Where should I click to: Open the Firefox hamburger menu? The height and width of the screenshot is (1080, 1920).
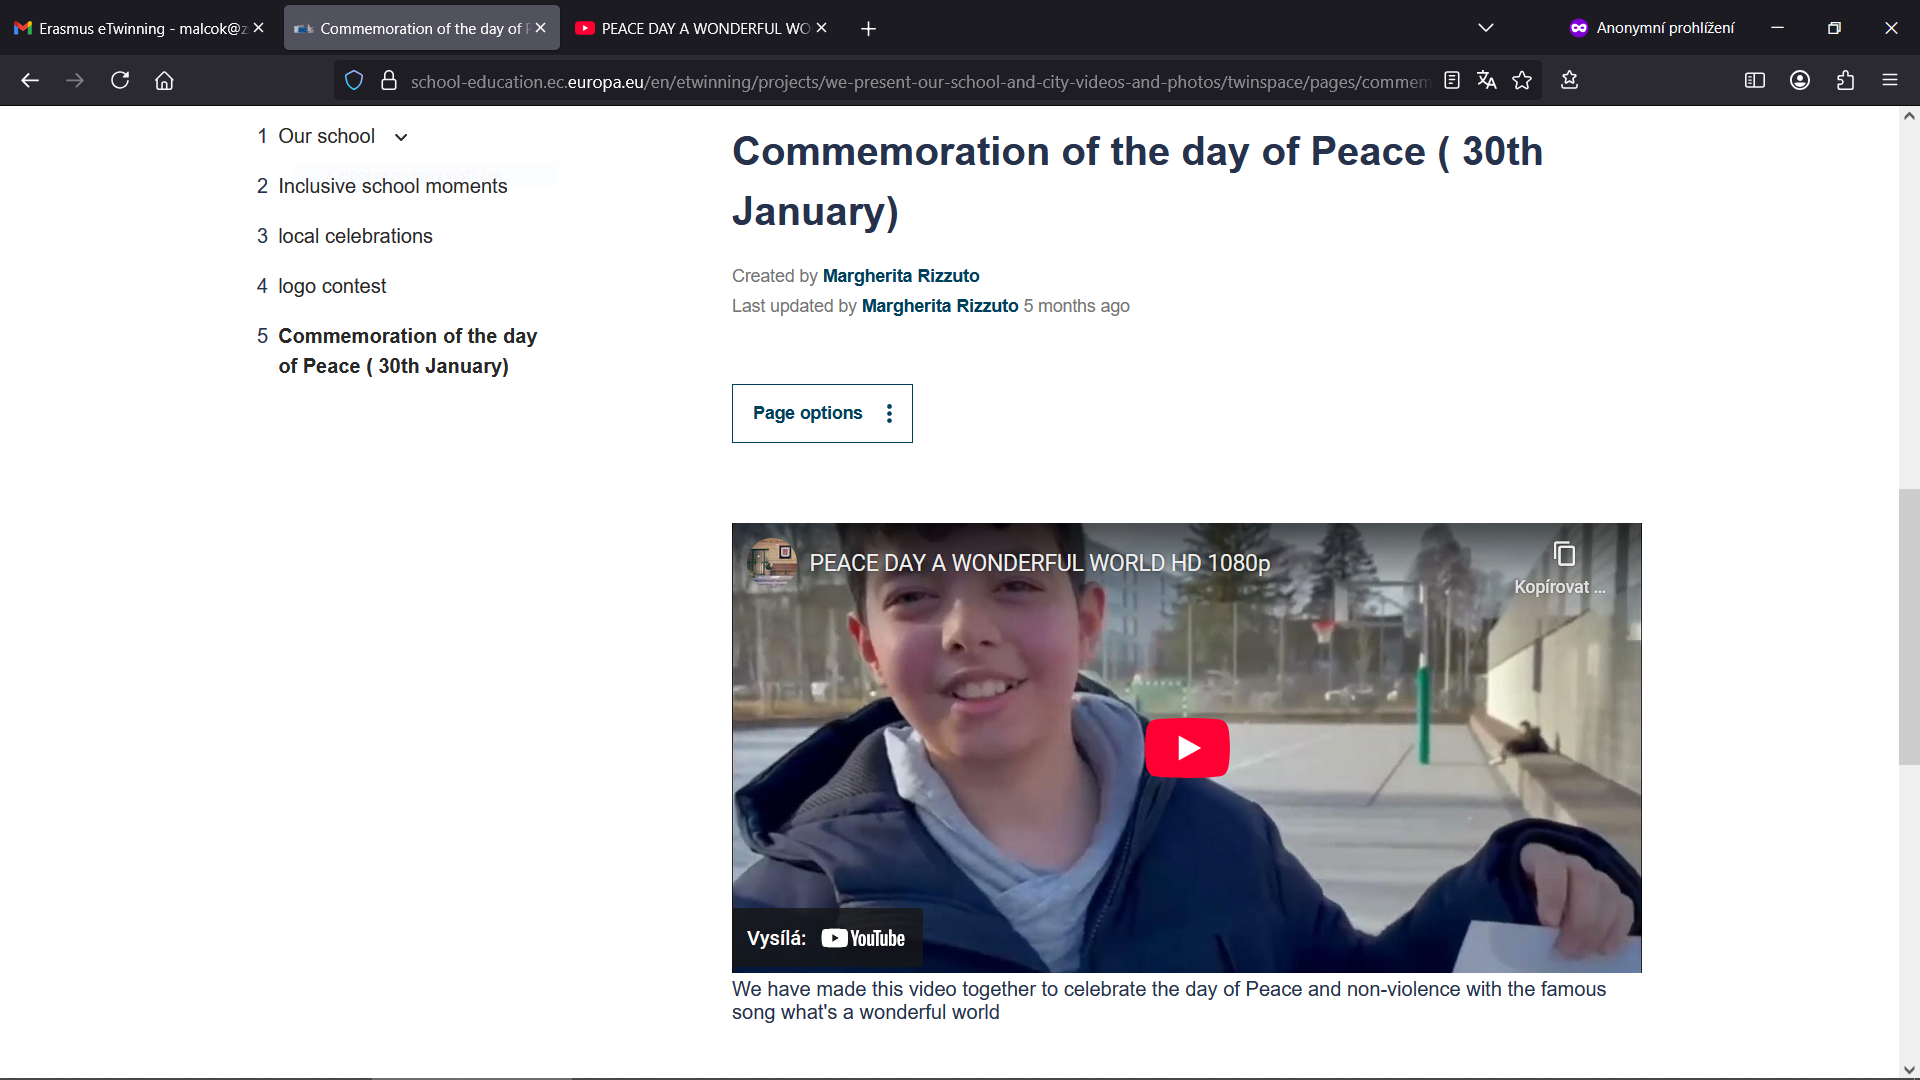1890,80
